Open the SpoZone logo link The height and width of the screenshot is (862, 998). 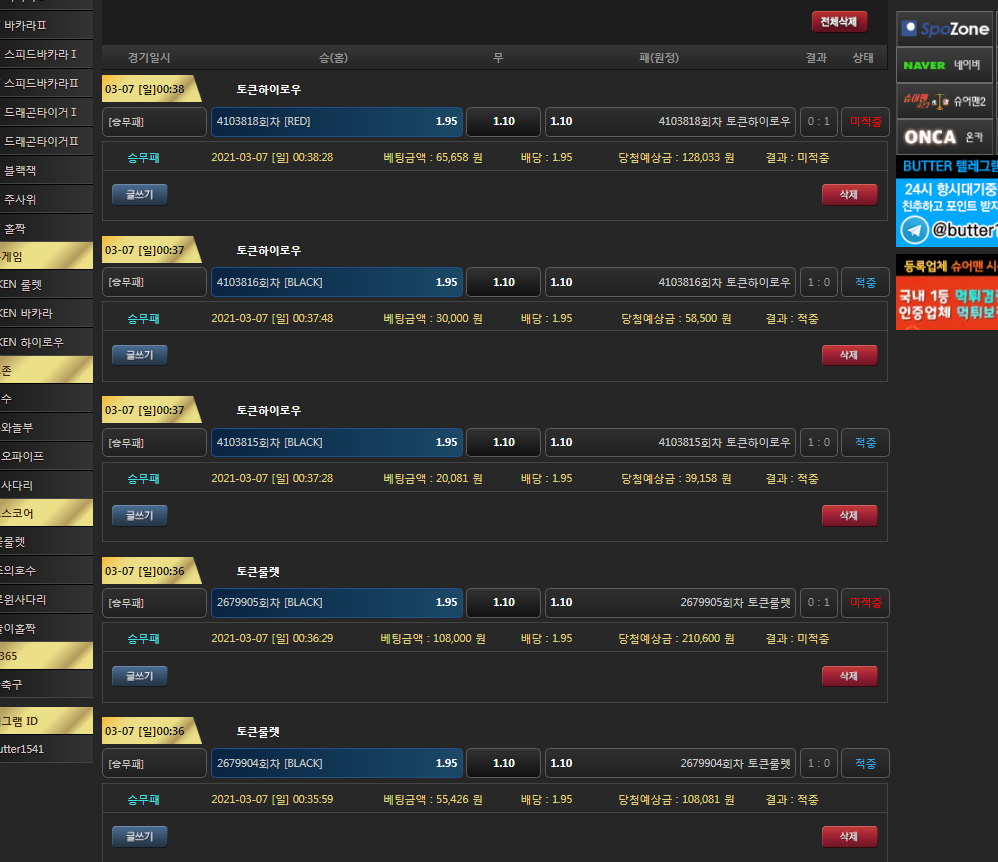tap(945, 29)
